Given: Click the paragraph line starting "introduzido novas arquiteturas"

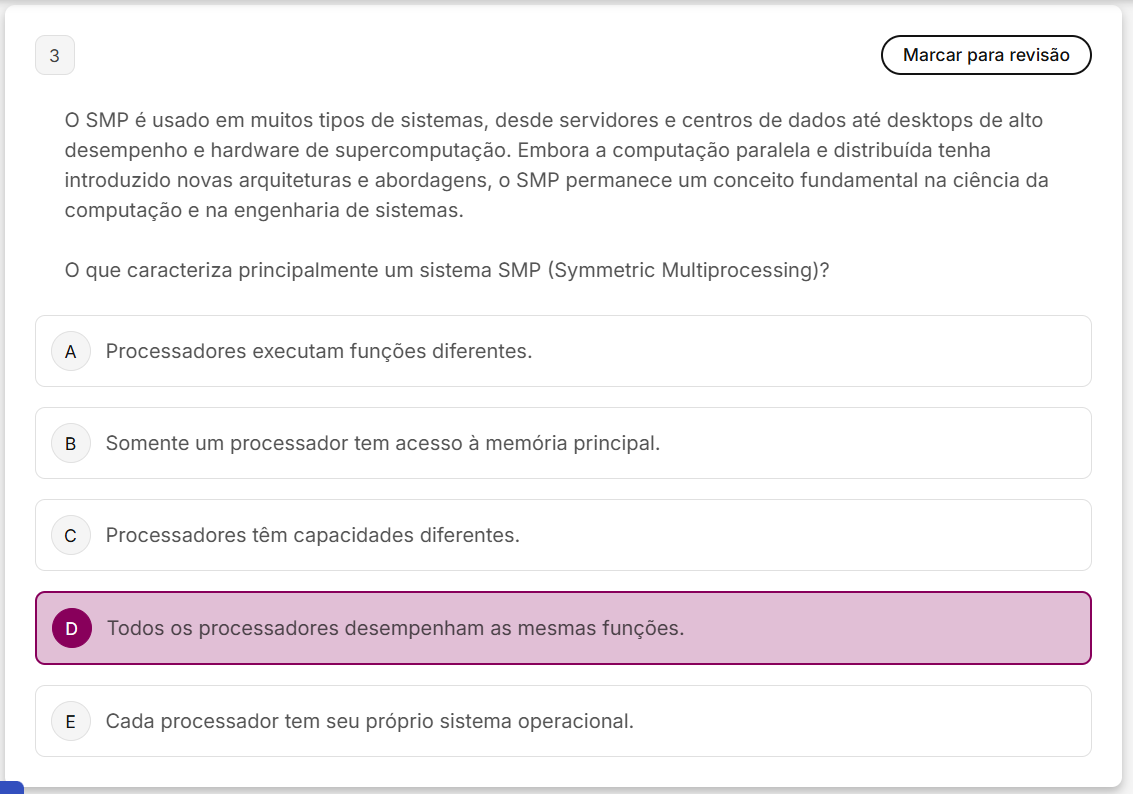Looking at the screenshot, I should pyautogui.click(x=556, y=181).
